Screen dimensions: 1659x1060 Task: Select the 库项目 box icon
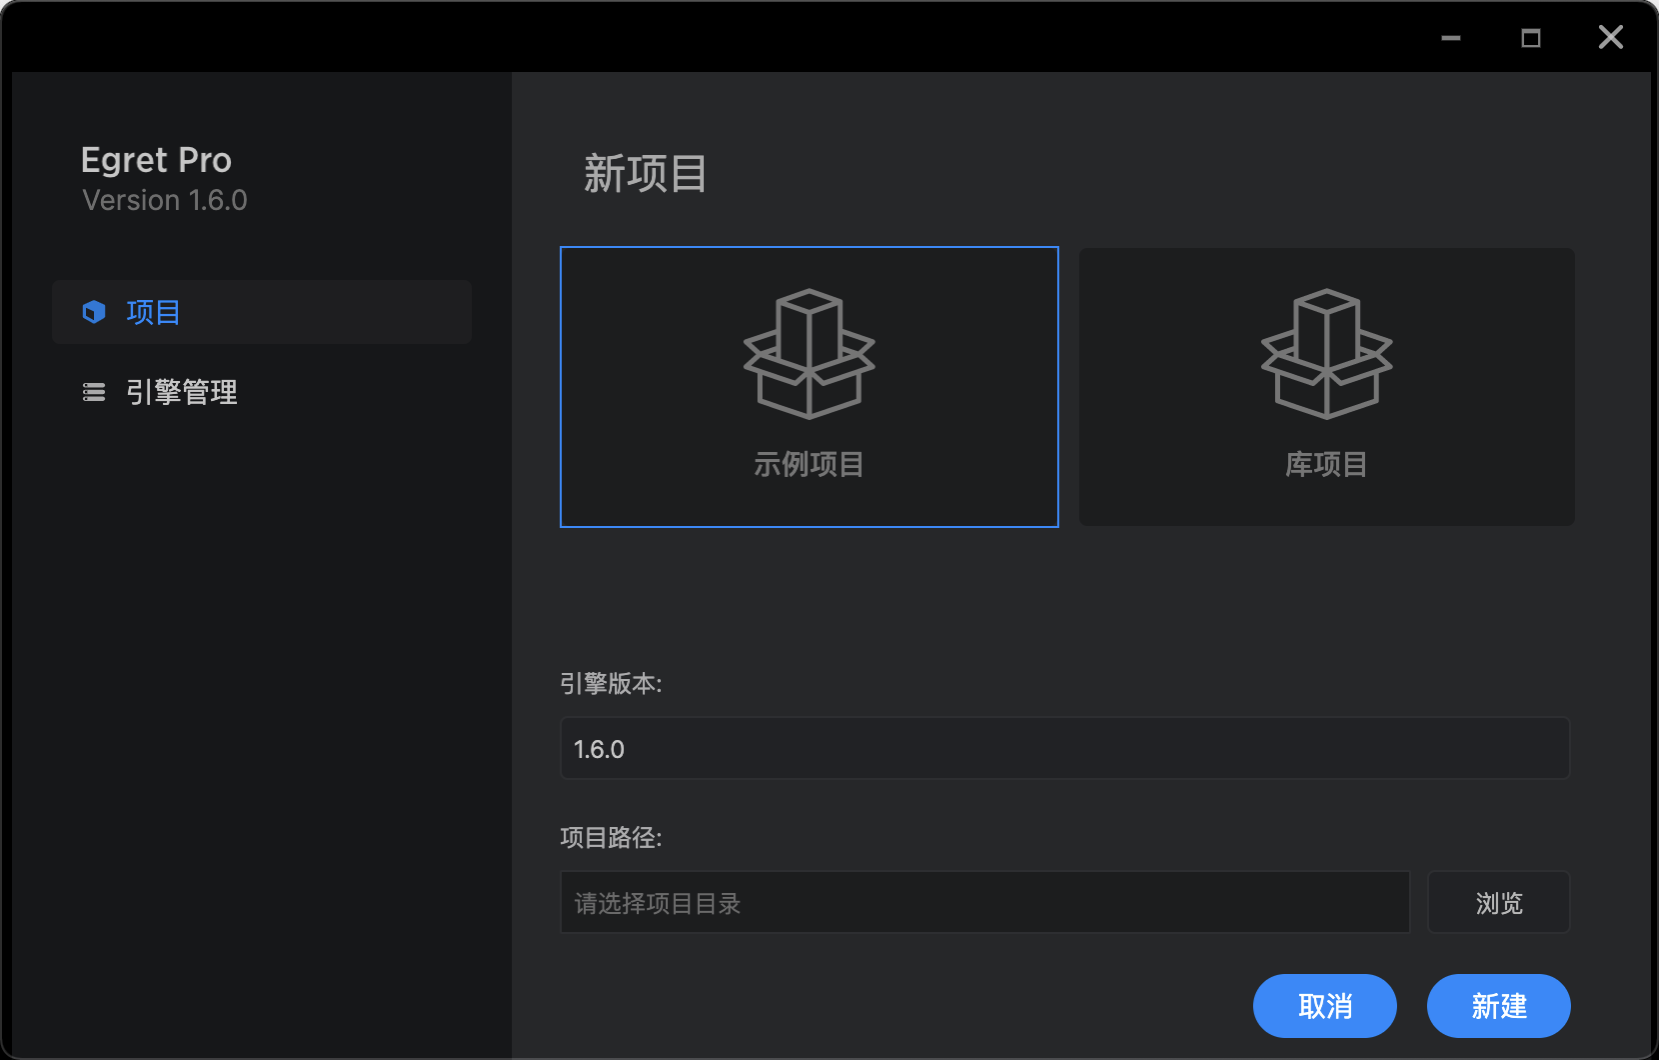[x=1326, y=354]
